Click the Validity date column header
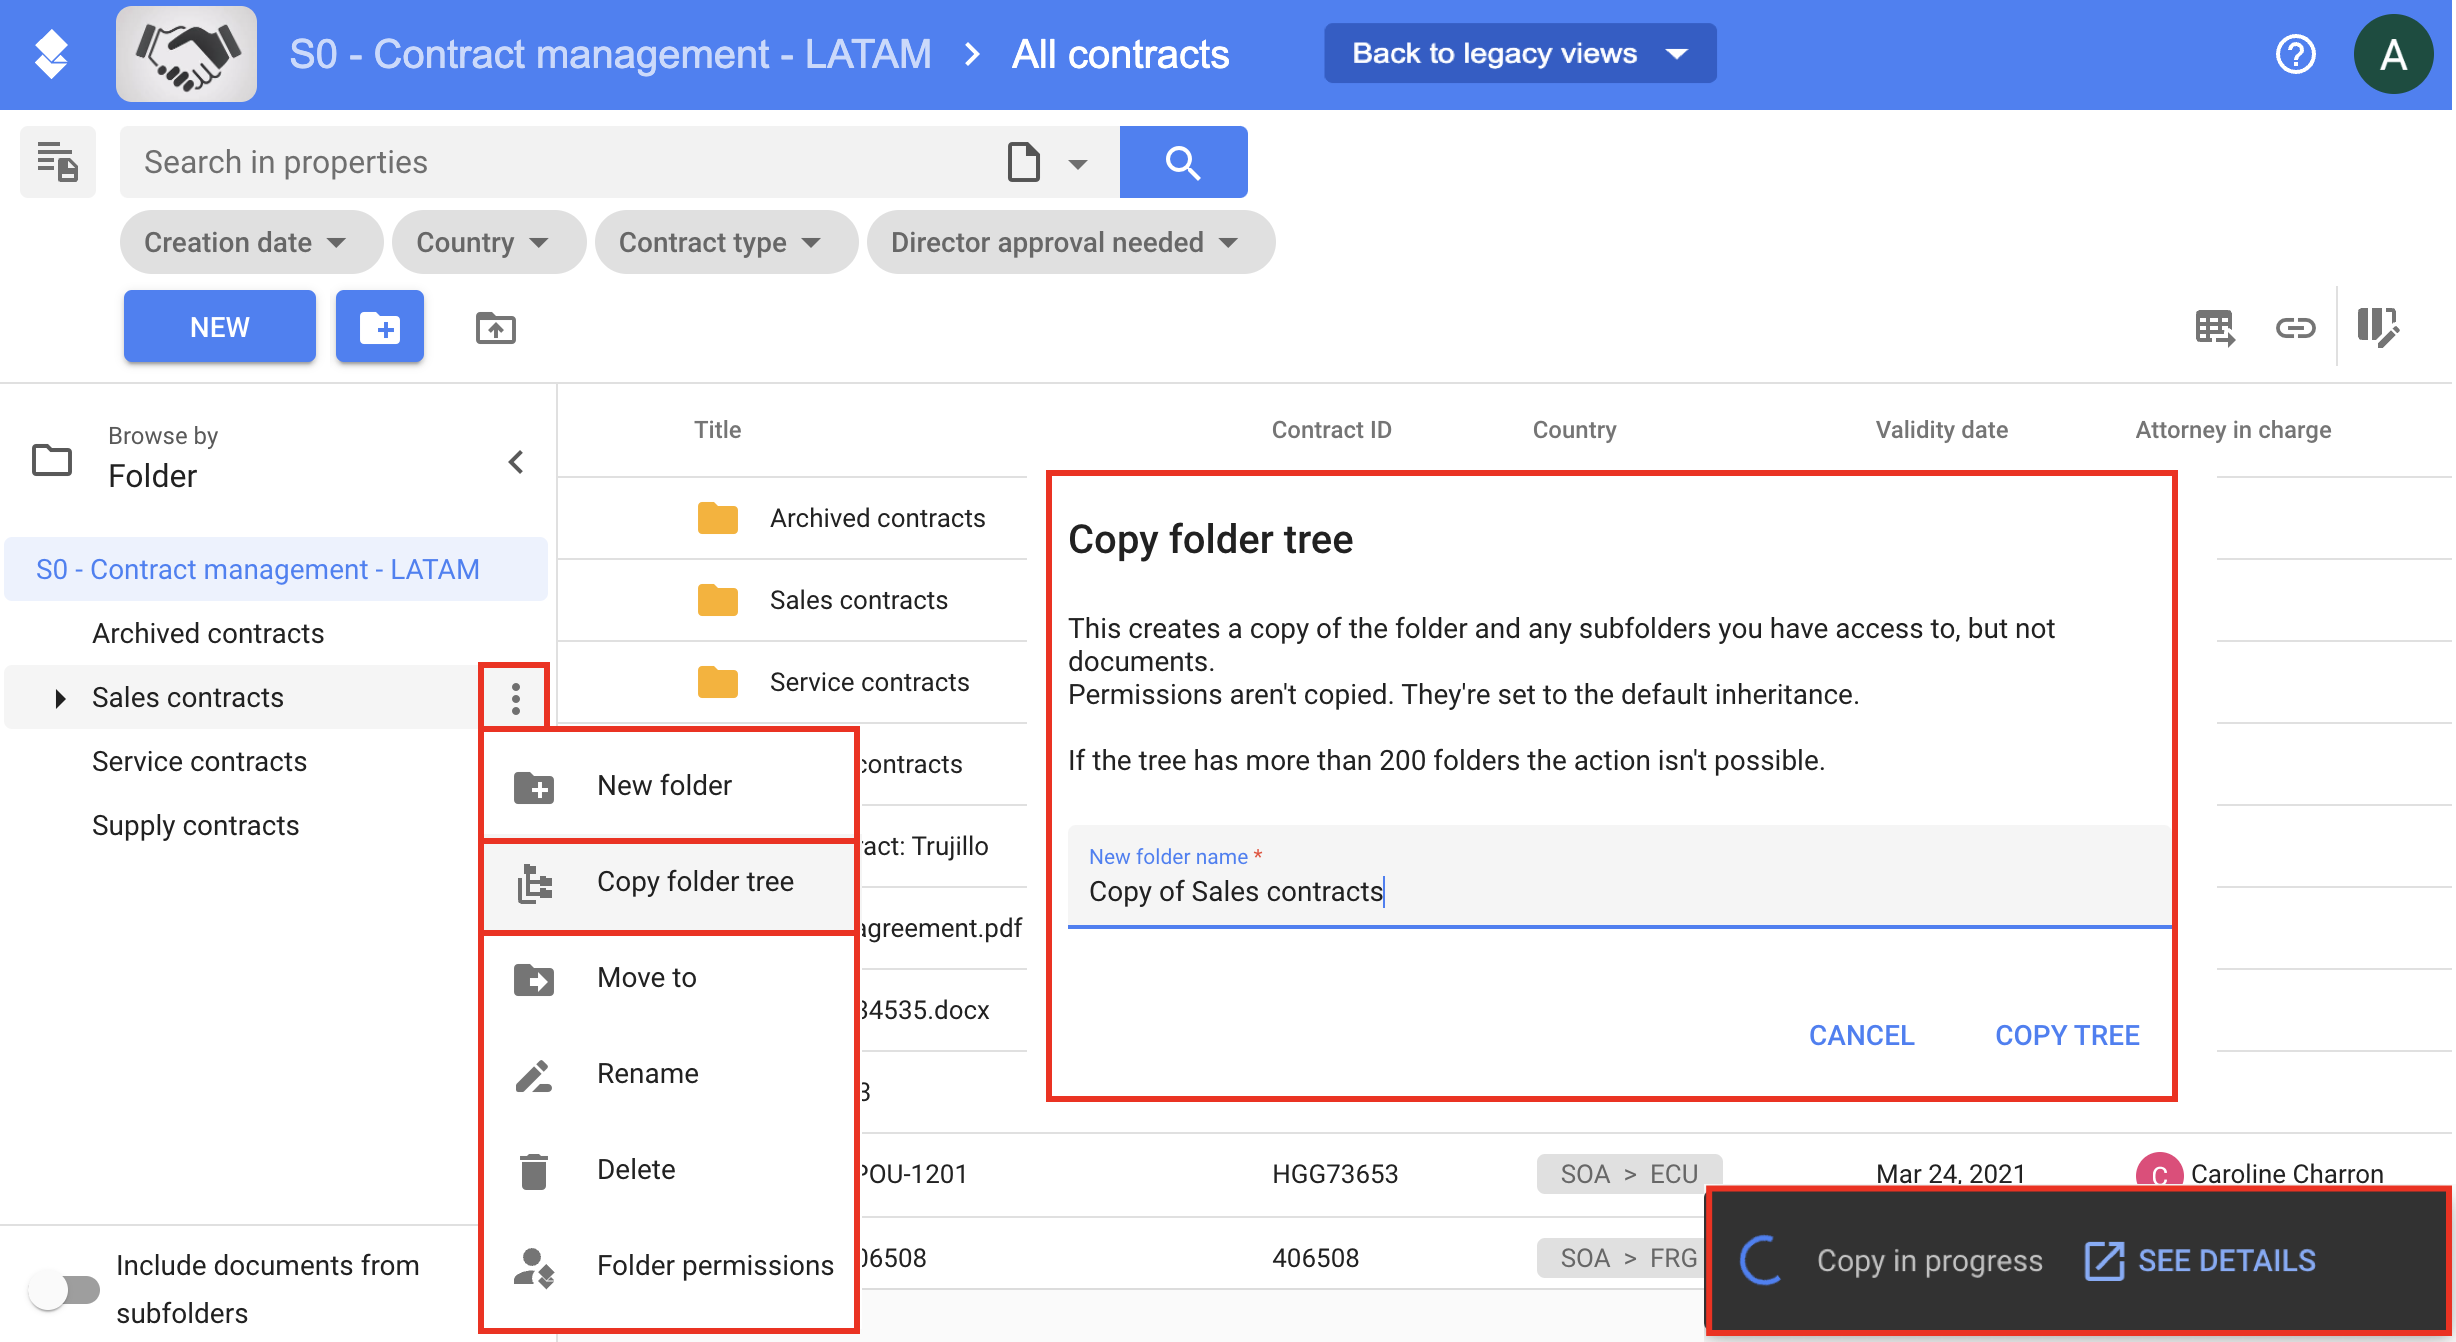This screenshot has height=1342, width=2456. [1941, 430]
